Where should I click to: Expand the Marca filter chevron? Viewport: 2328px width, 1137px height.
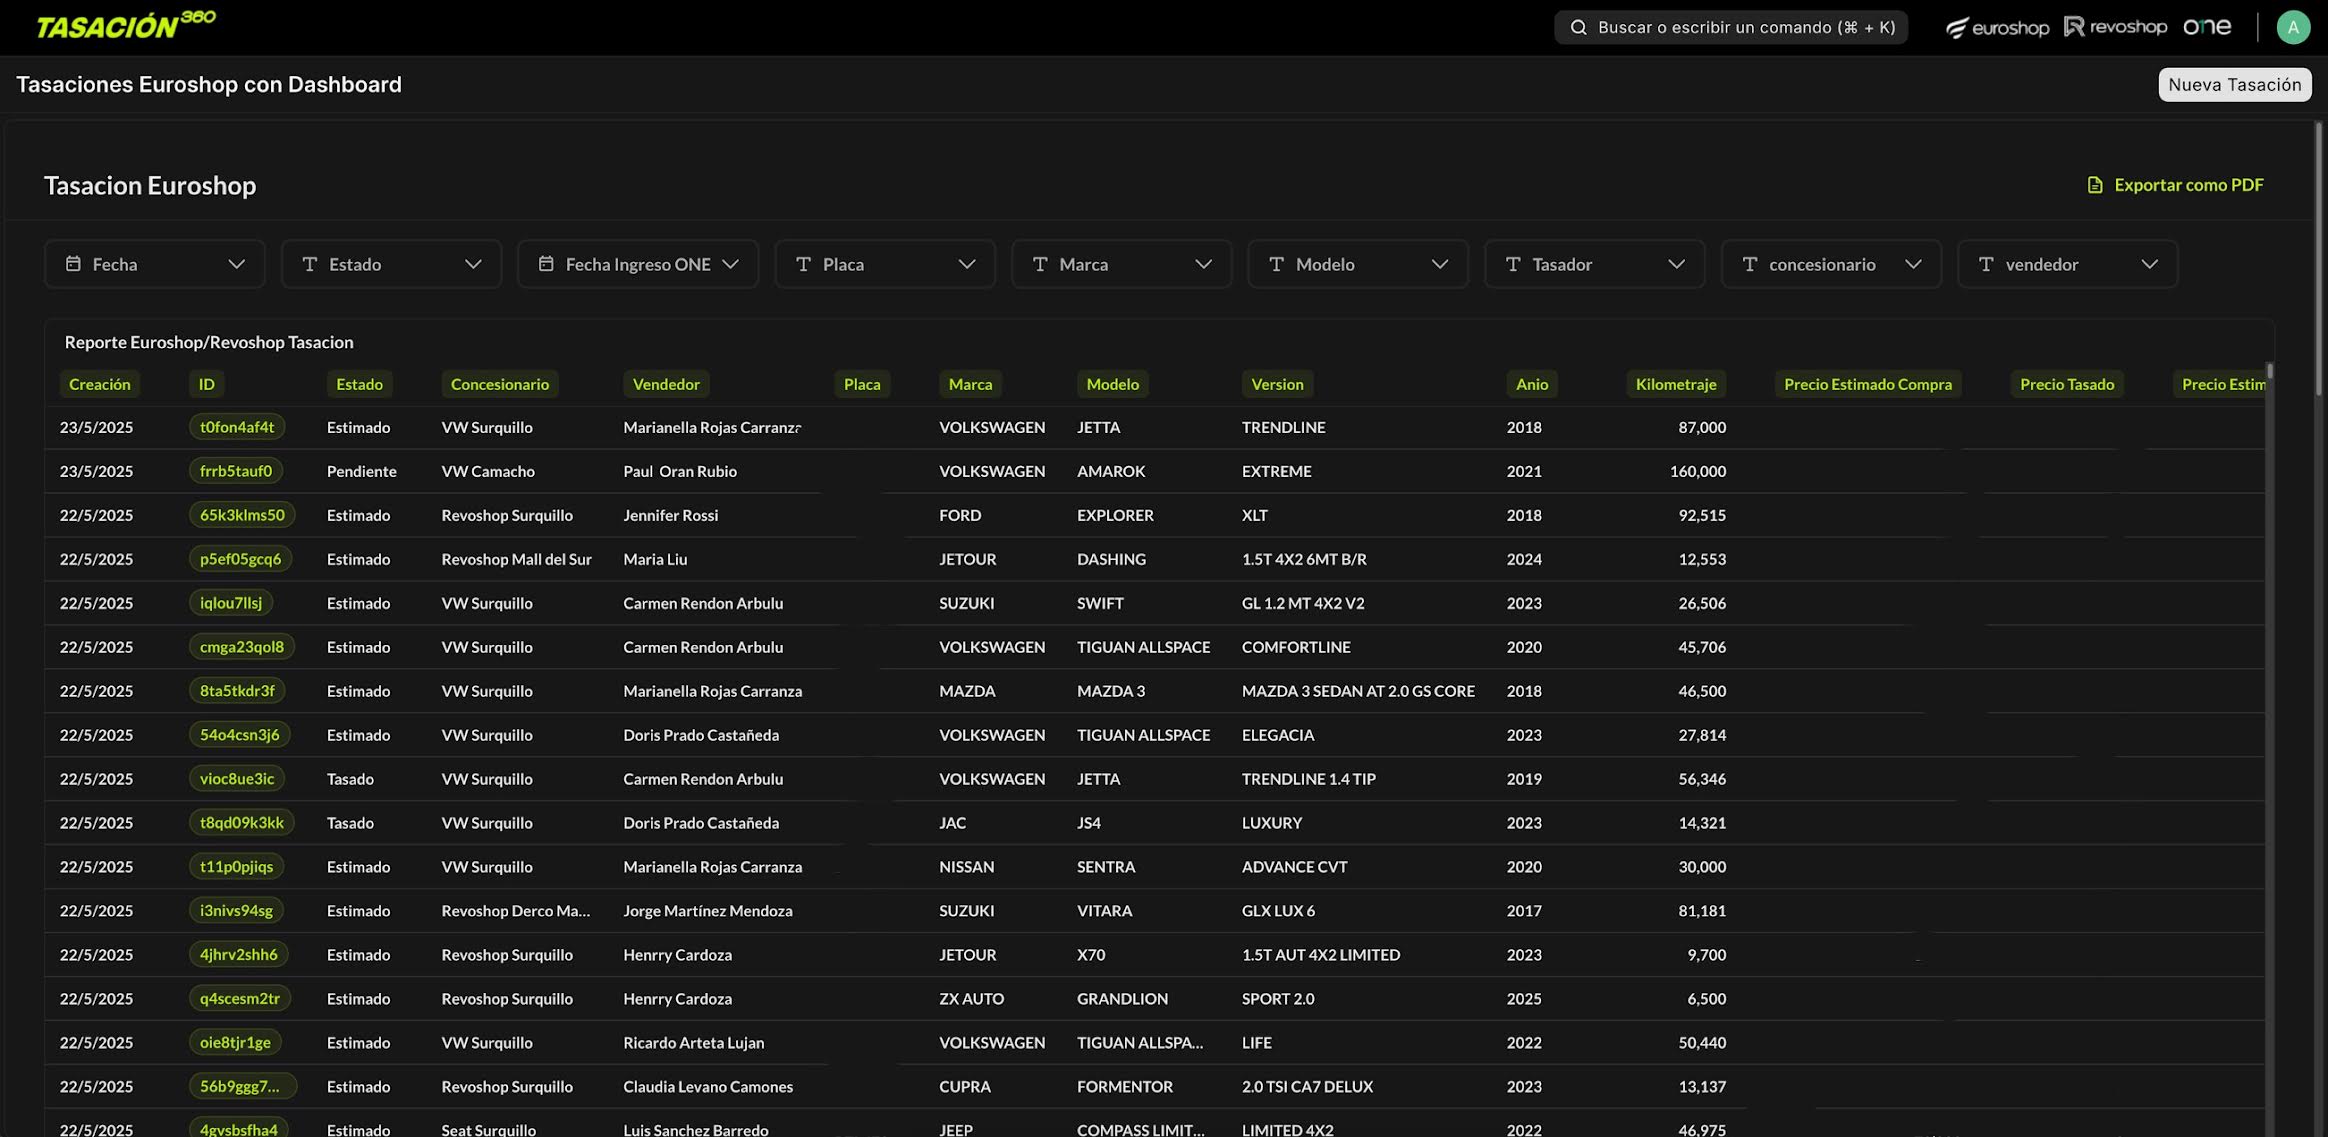point(1203,264)
